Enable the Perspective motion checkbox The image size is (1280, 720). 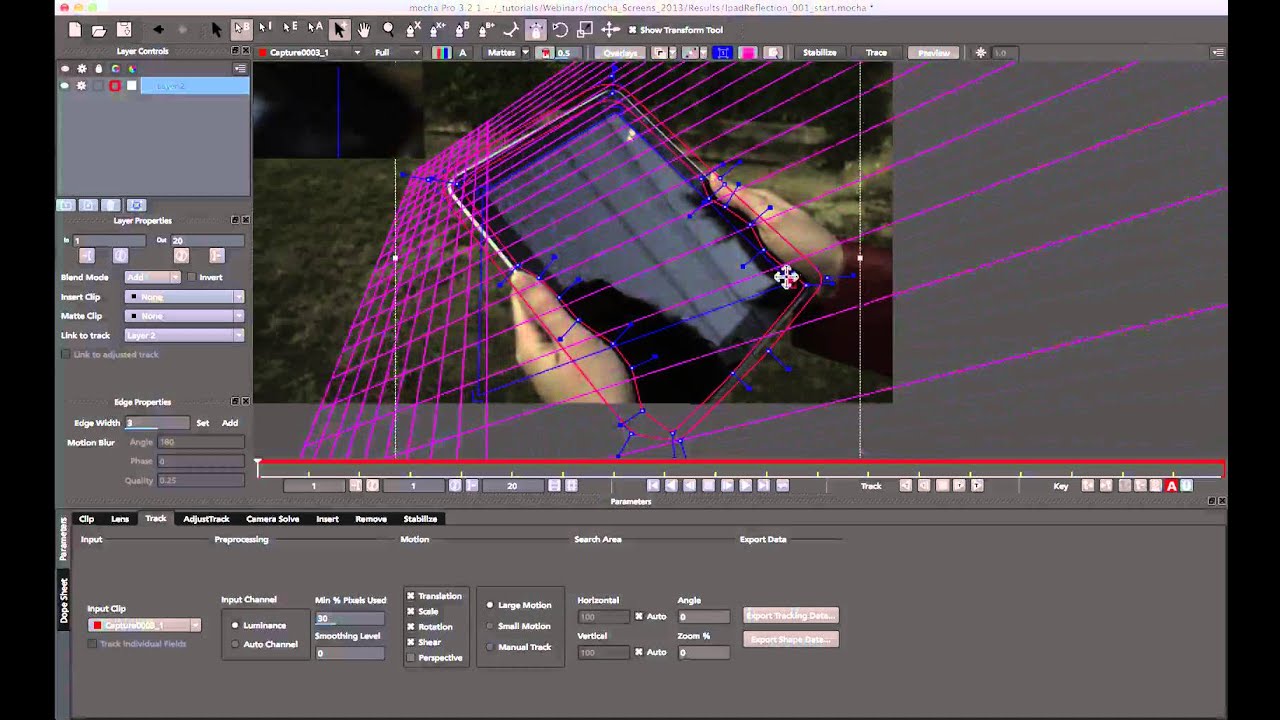tap(411, 658)
